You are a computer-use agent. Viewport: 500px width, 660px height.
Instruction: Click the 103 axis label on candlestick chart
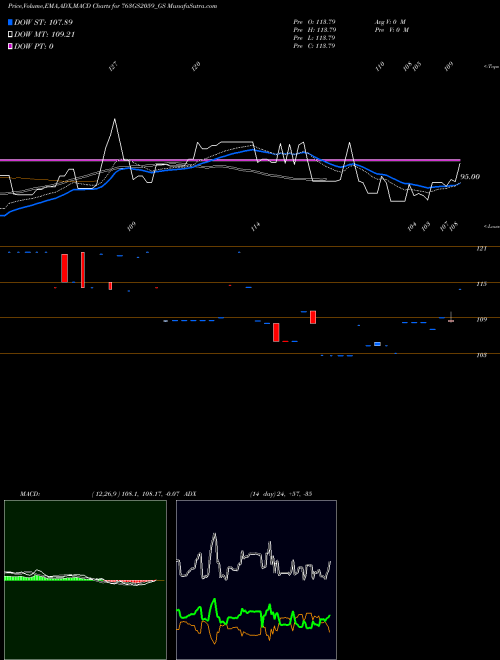[x=481, y=355]
